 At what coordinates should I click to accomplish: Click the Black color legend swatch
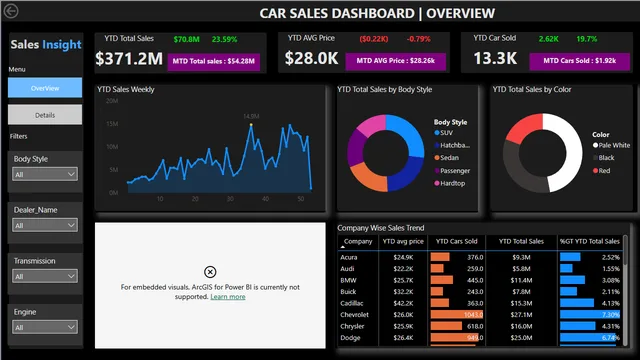tap(596, 158)
